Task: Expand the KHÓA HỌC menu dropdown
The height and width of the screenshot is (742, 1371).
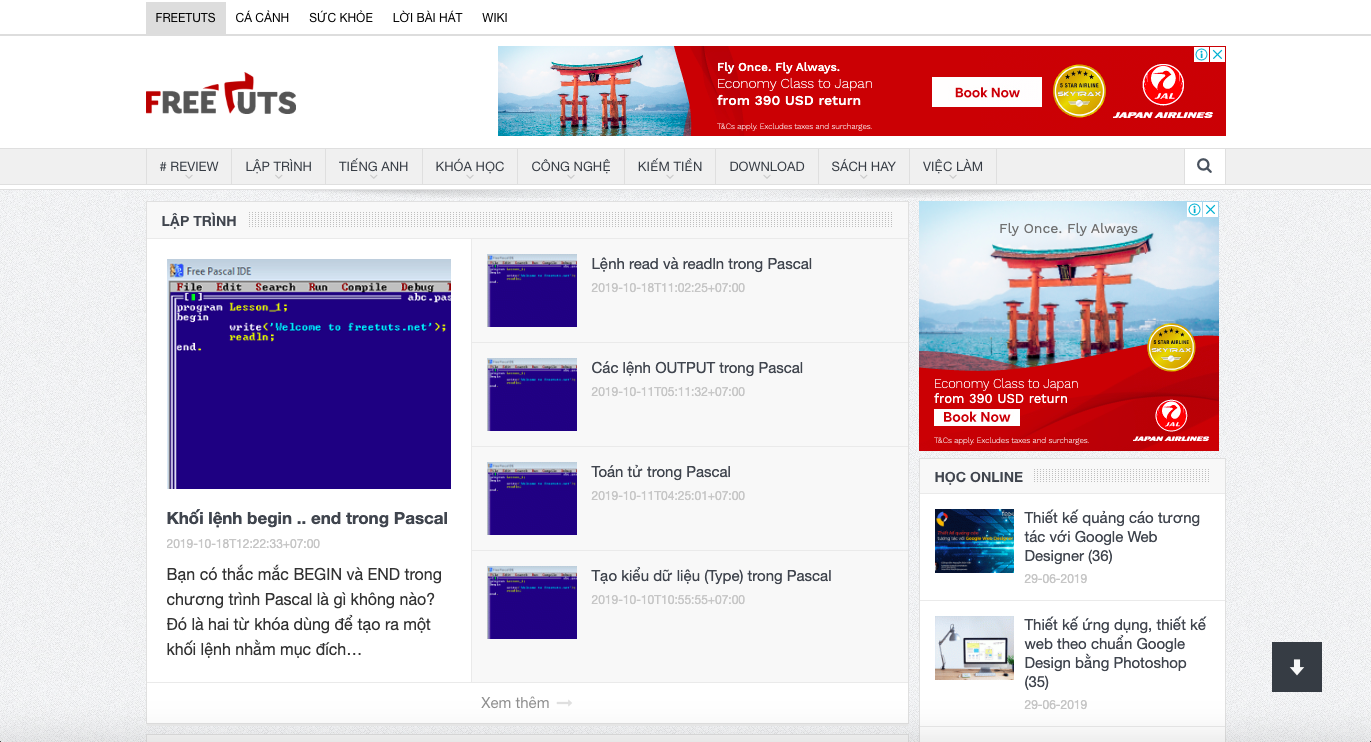Action: (469, 167)
